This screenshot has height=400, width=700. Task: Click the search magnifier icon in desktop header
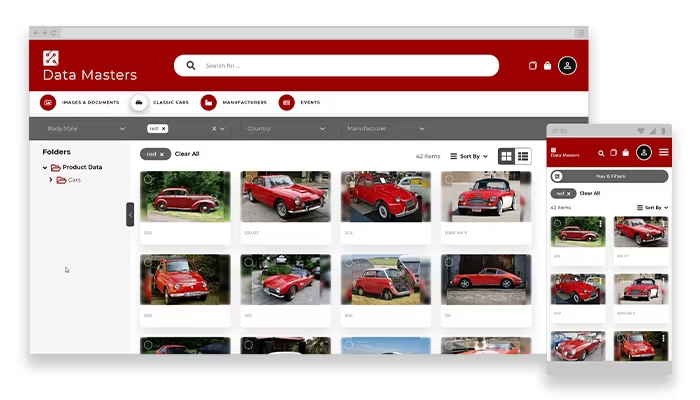click(191, 66)
